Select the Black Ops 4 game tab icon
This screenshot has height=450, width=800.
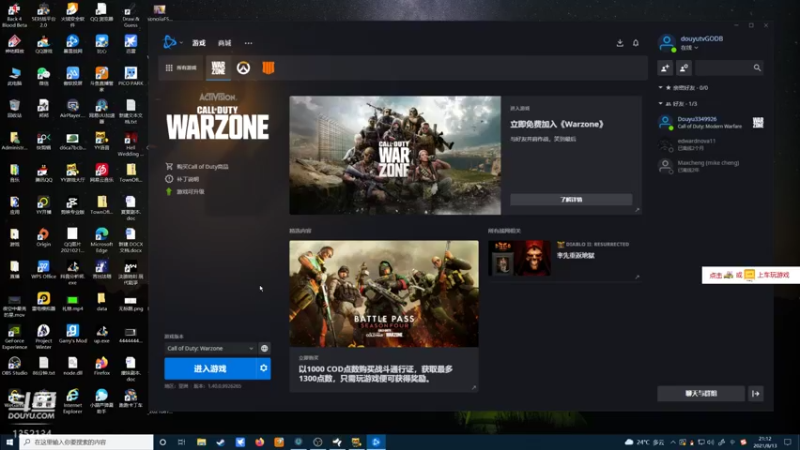click(x=268, y=68)
